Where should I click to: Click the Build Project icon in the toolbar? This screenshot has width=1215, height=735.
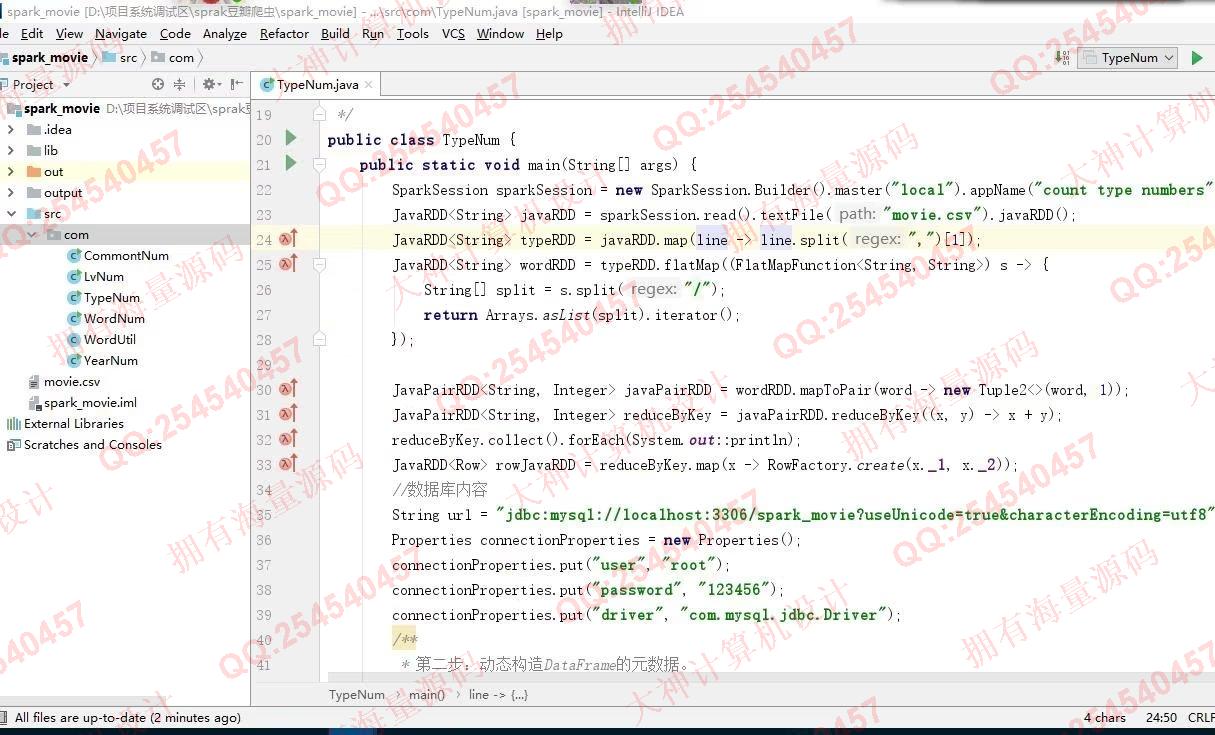pos(1063,57)
